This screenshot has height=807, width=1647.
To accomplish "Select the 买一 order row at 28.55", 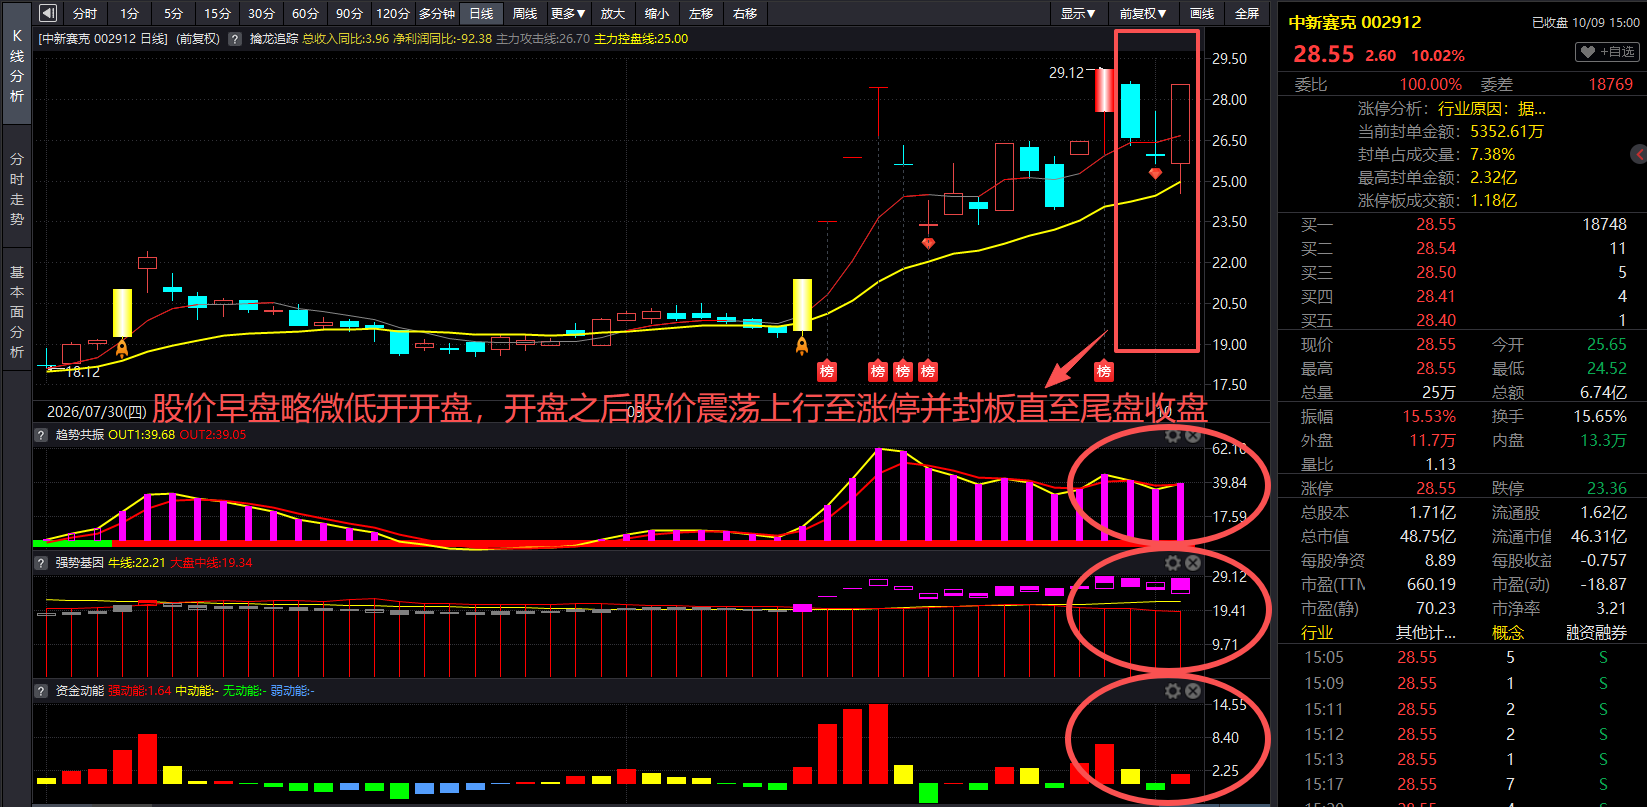I will click(x=1463, y=225).
